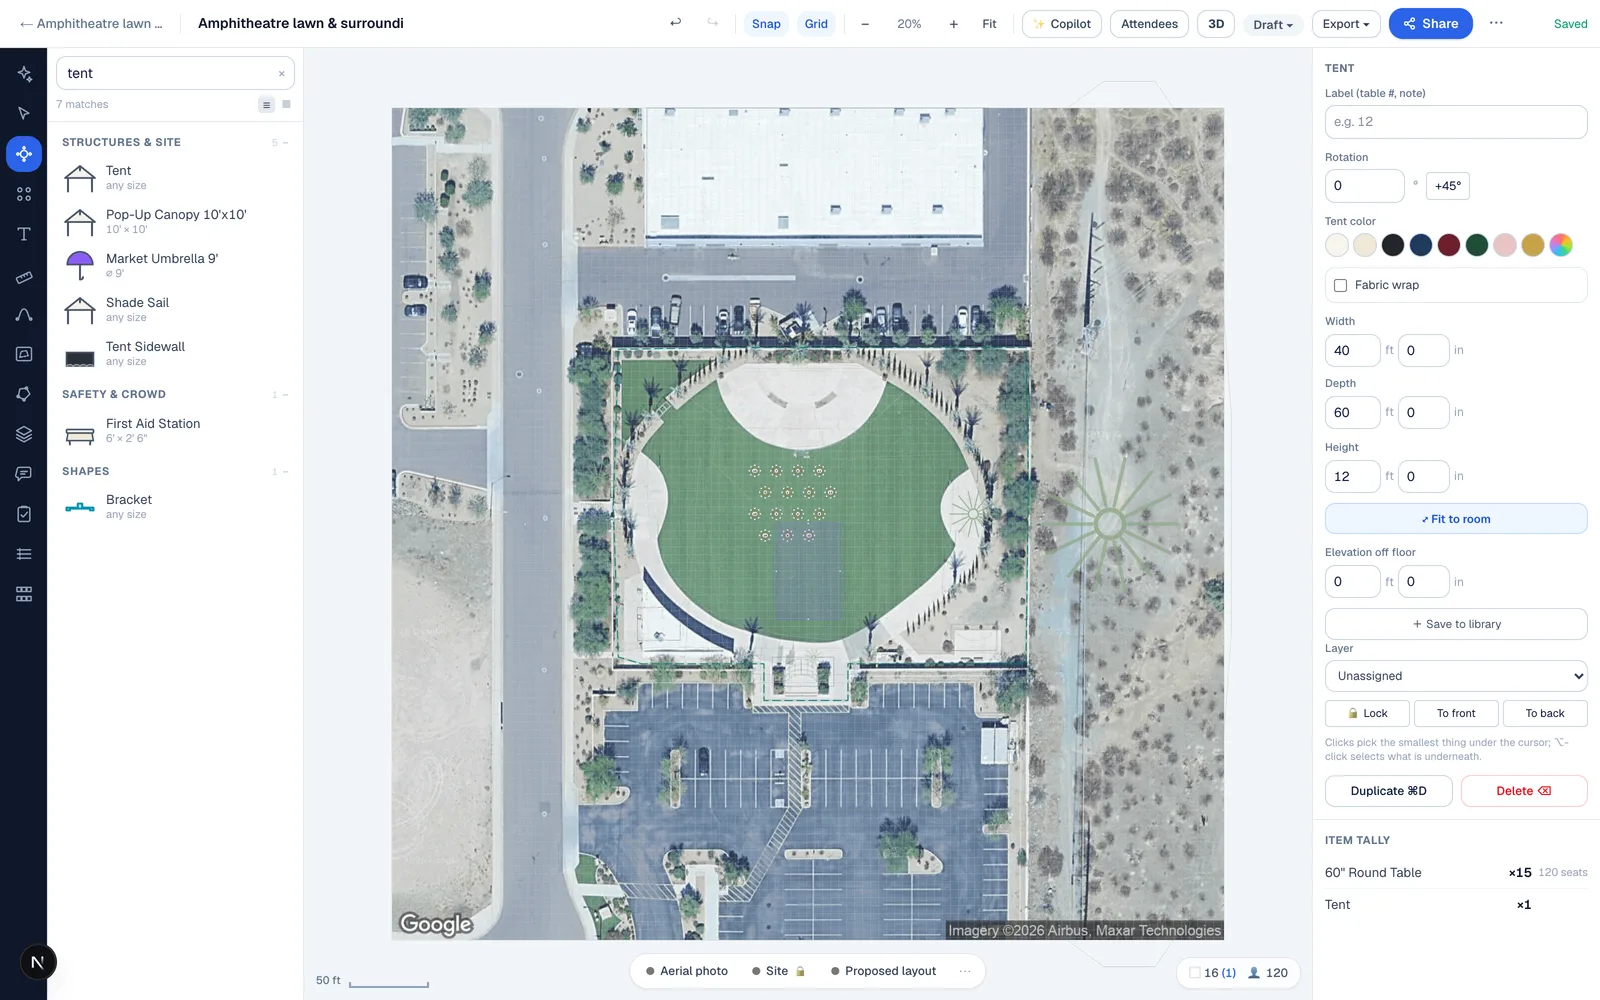Zoom out with the minus icon

point(865,24)
